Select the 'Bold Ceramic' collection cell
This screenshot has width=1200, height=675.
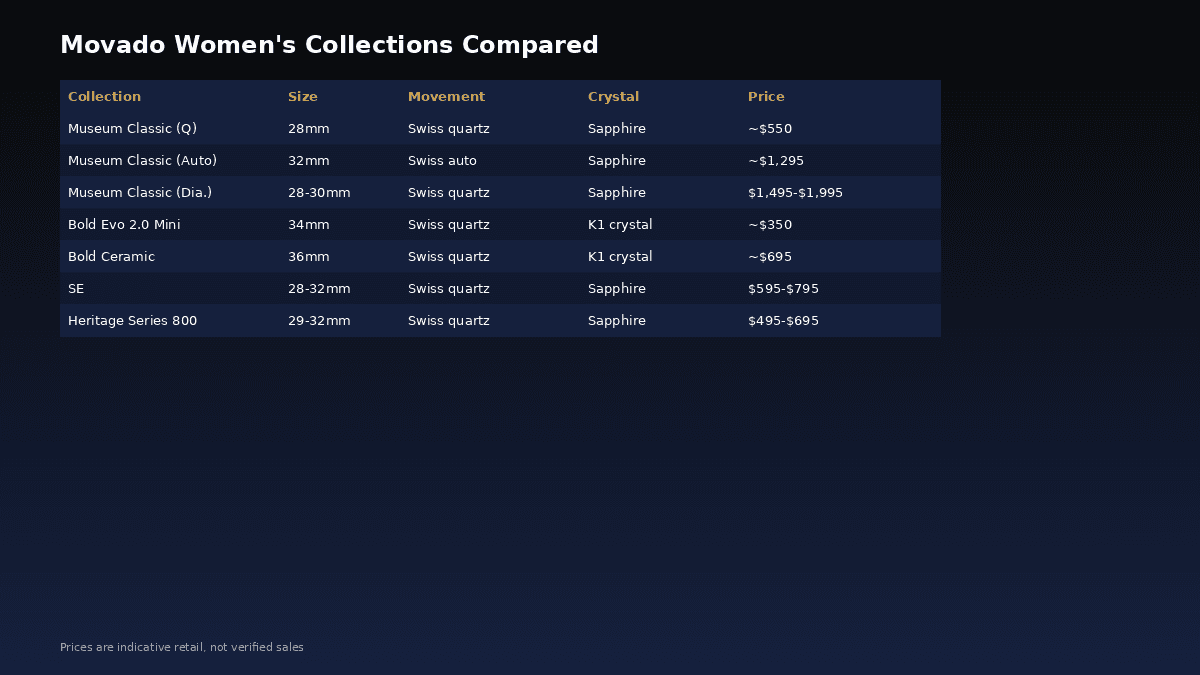(x=111, y=257)
